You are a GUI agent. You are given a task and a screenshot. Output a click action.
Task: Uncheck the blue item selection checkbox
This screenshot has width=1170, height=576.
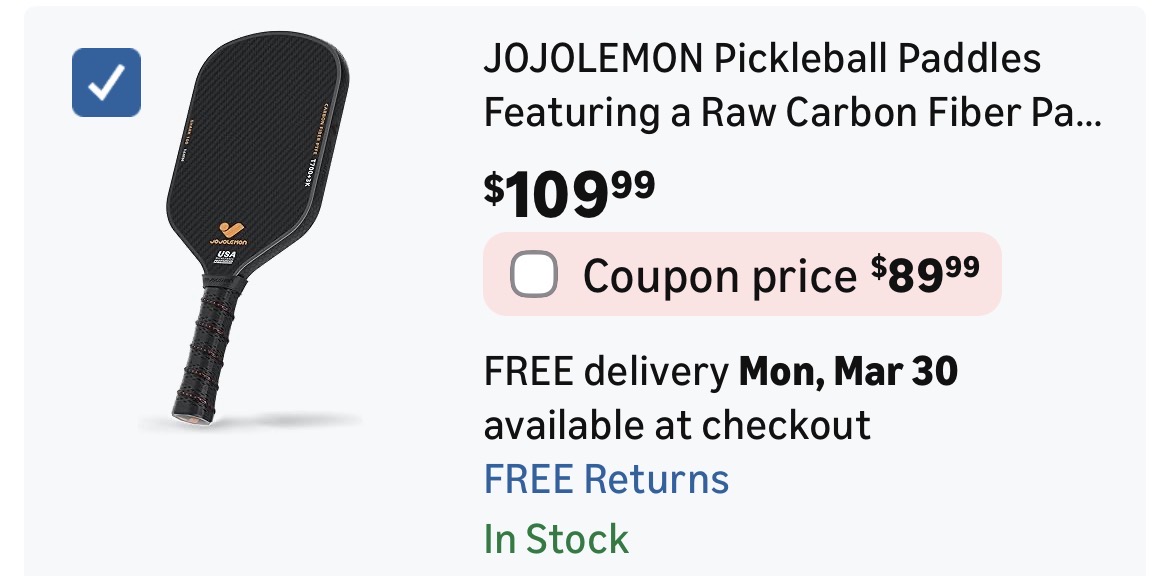pyautogui.click(x=106, y=83)
